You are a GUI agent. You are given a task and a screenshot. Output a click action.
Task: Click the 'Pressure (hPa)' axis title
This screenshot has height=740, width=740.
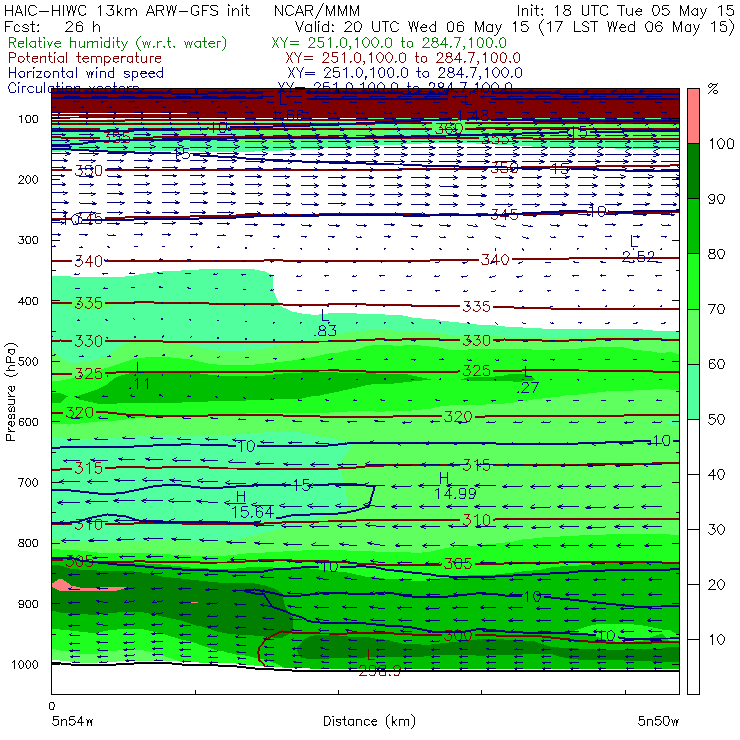point(11,392)
